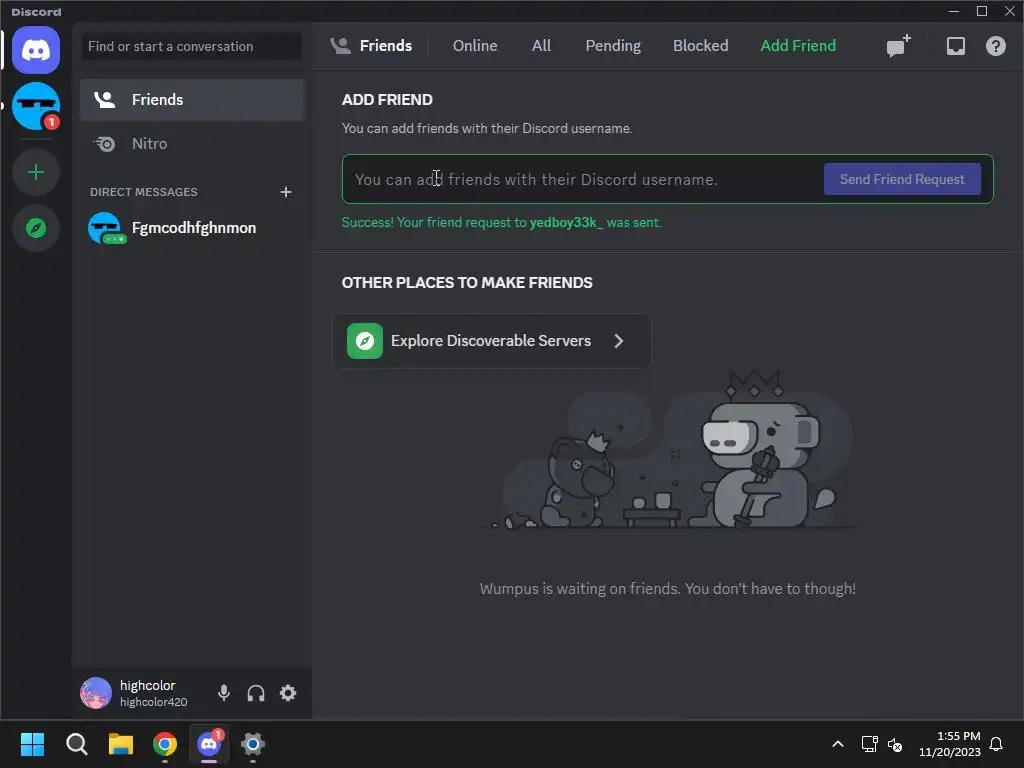The width and height of the screenshot is (1024, 768).
Task: Open the taskbar clock and date
Action: point(950,744)
